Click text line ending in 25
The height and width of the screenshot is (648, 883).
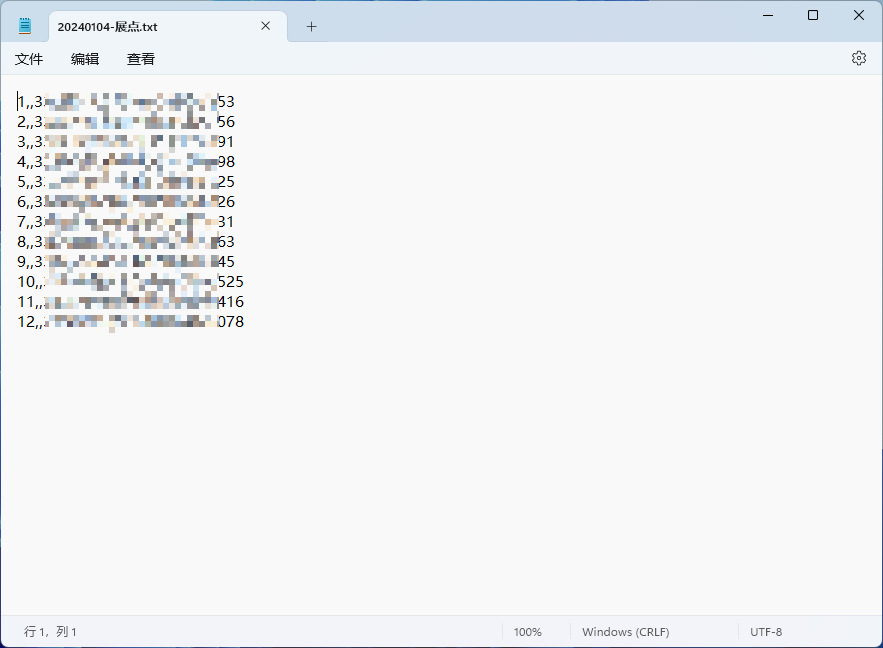(126, 182)
